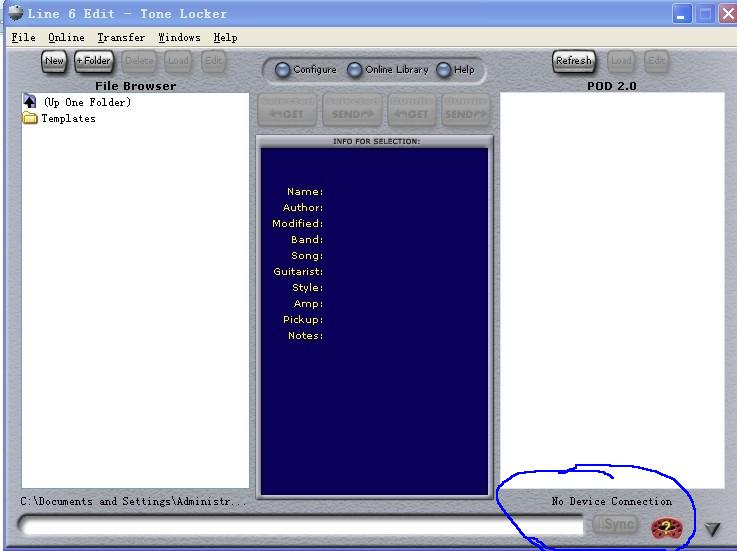Viewport: 737px width, 551px height.
Task: Open the Help menu
Action: tap(225, 38)
